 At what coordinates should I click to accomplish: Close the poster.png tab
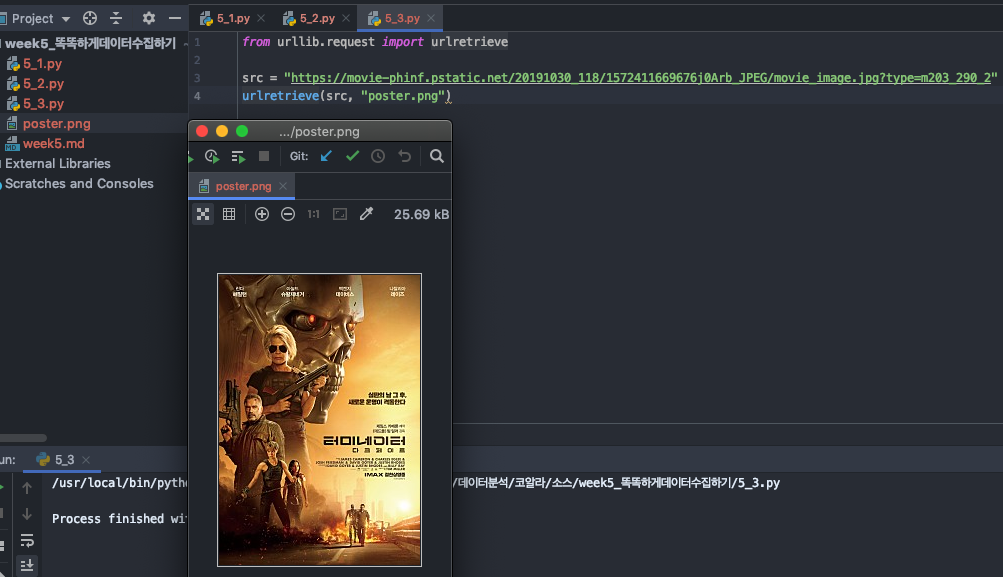pyautogui.click(x=283, y=186)
